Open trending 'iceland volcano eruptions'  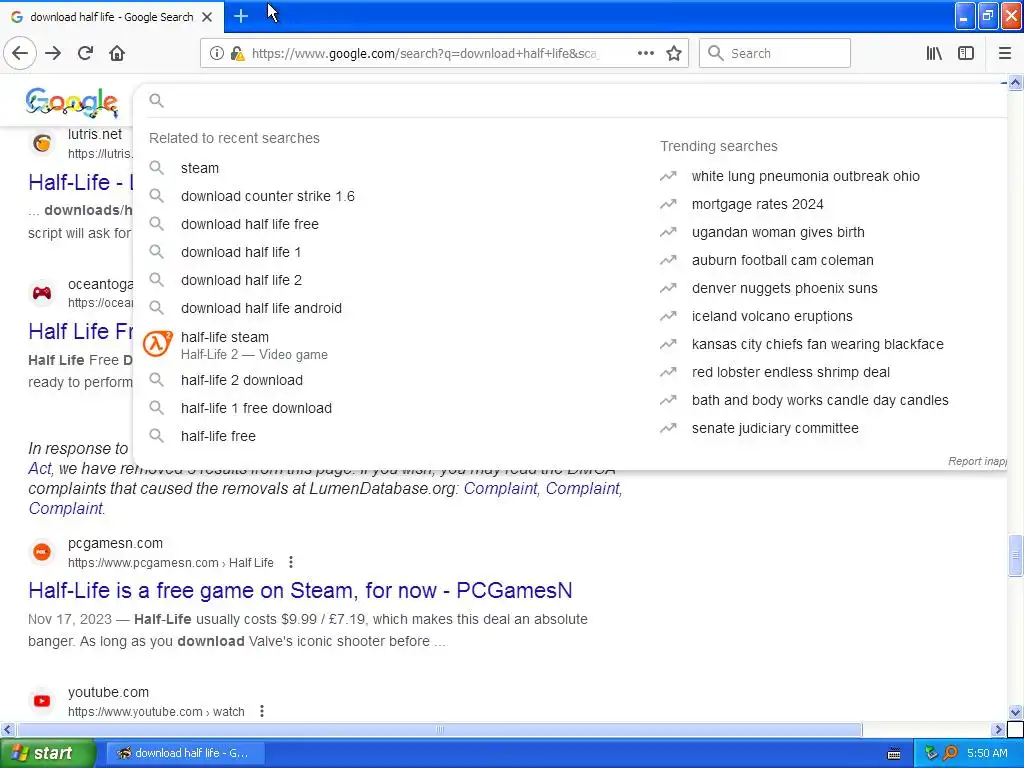point(772,317)
